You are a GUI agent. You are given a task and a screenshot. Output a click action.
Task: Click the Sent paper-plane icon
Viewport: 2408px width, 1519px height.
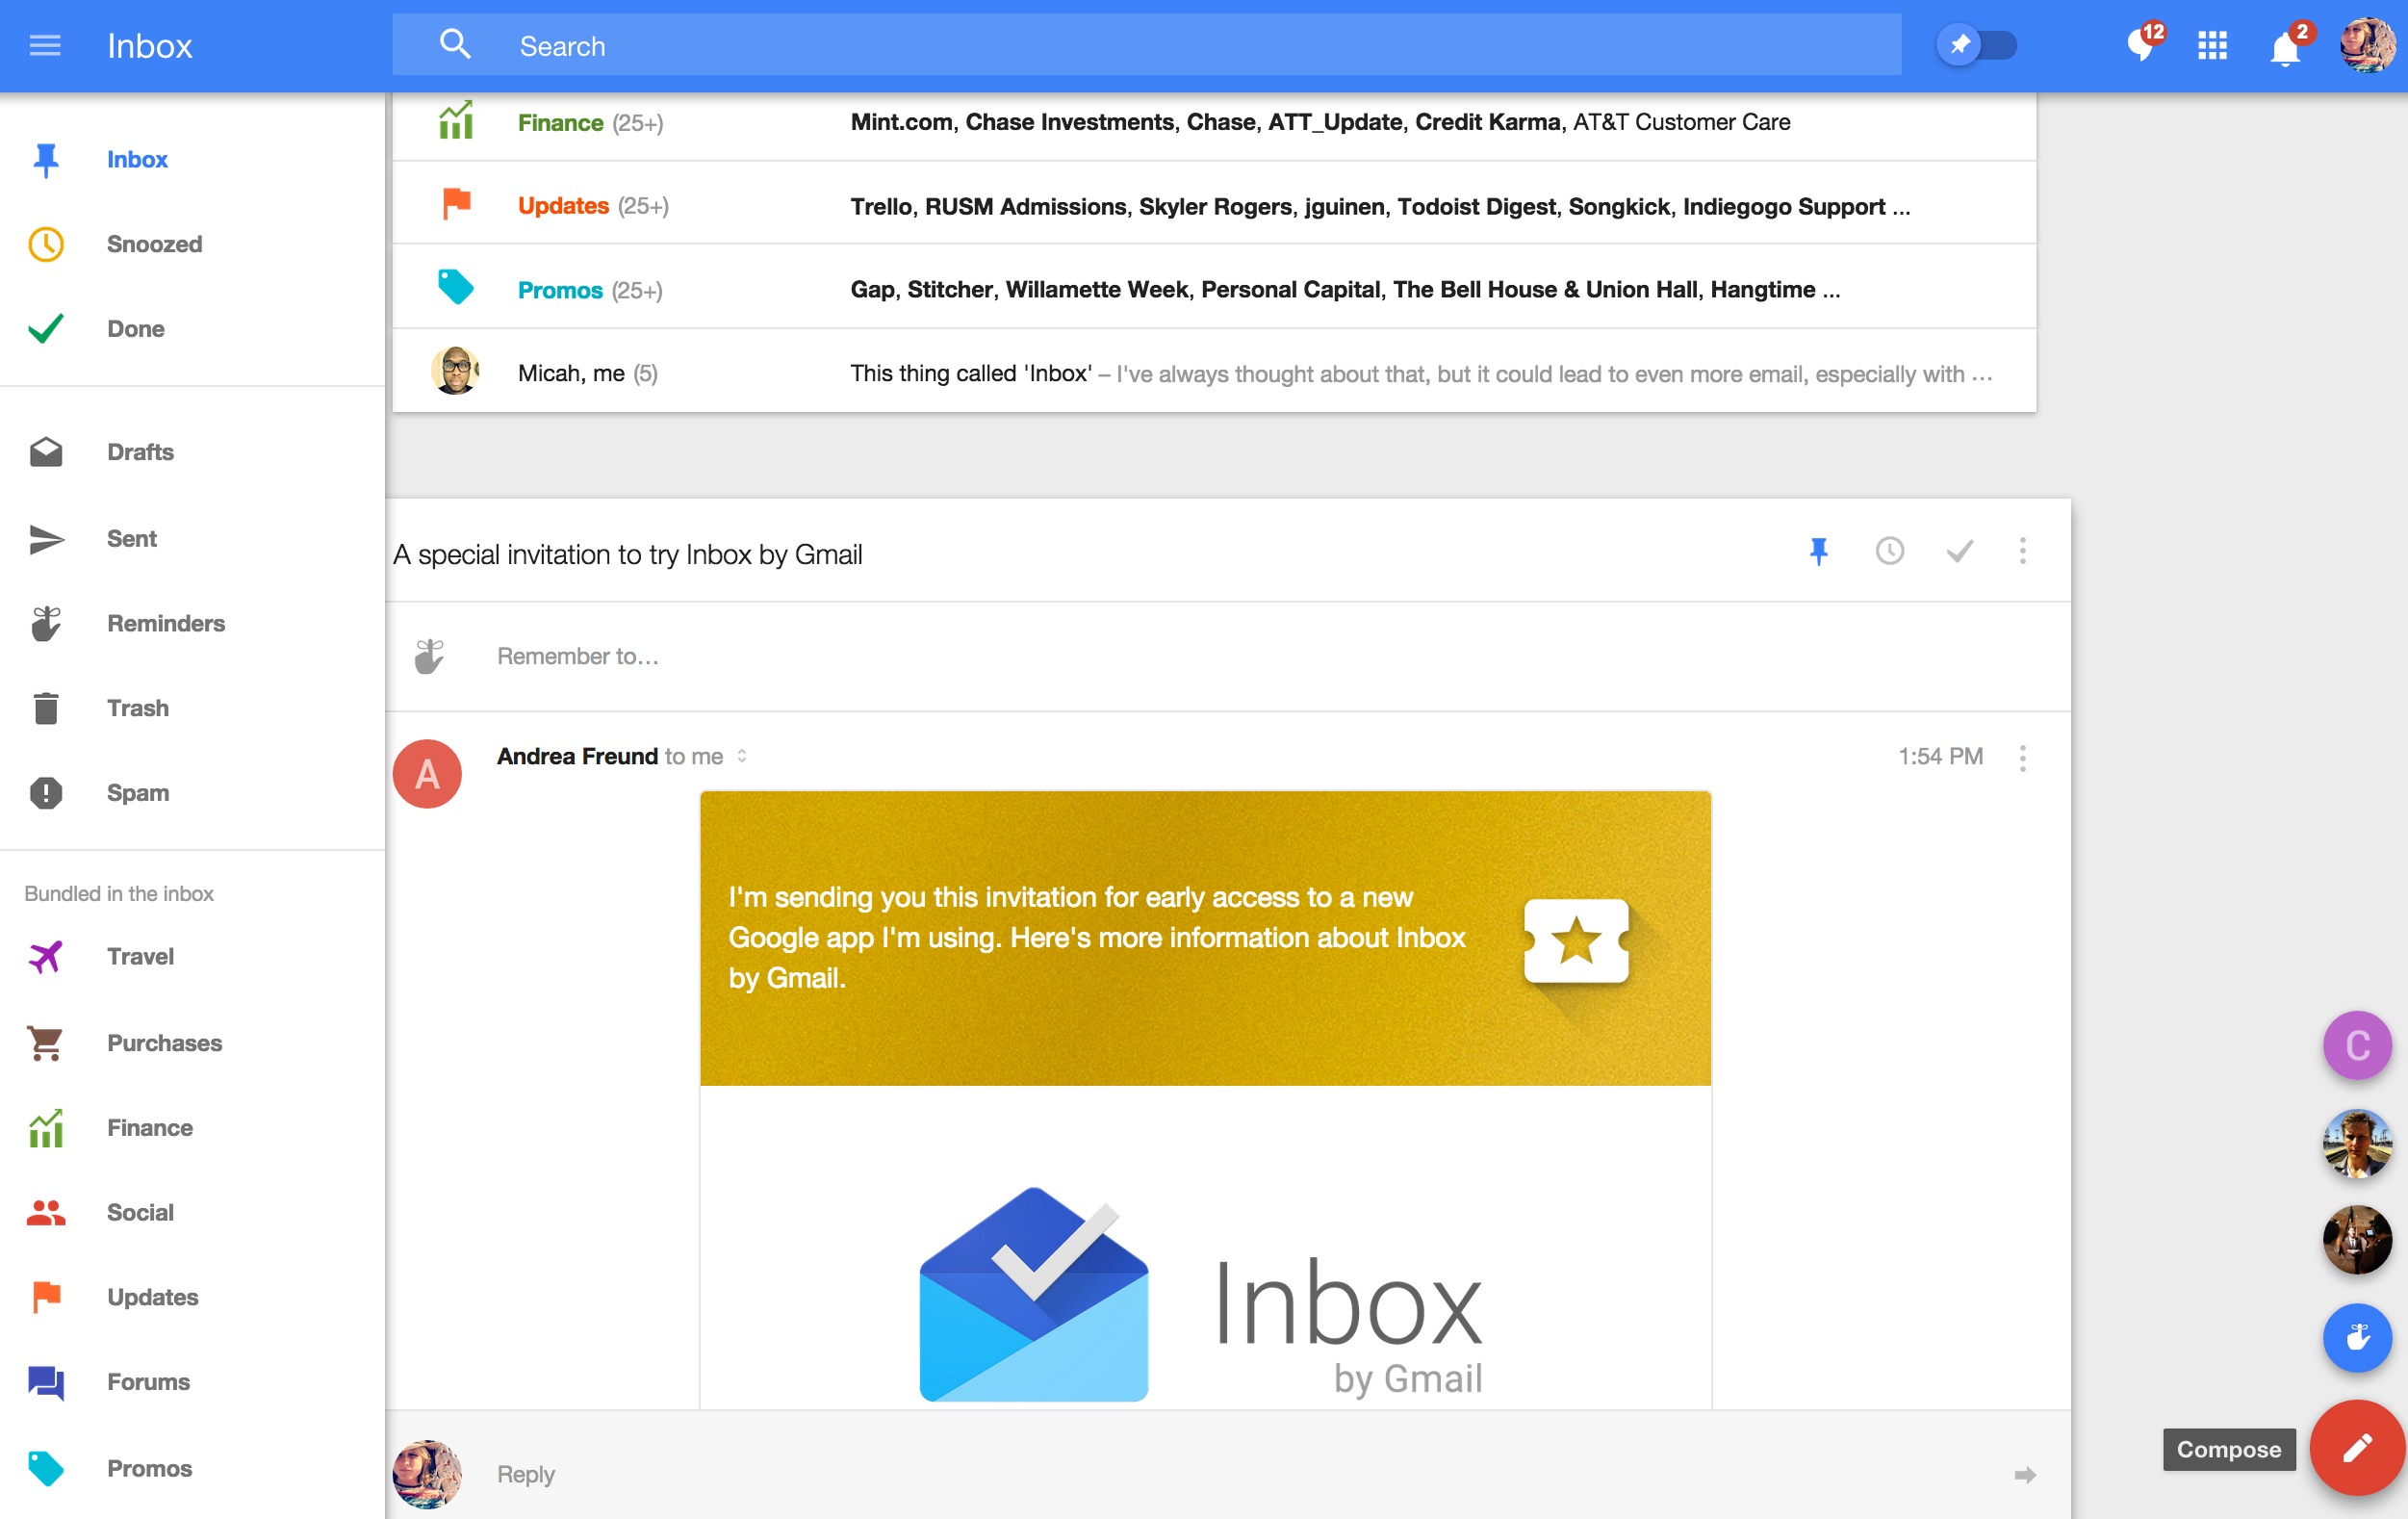46,539
